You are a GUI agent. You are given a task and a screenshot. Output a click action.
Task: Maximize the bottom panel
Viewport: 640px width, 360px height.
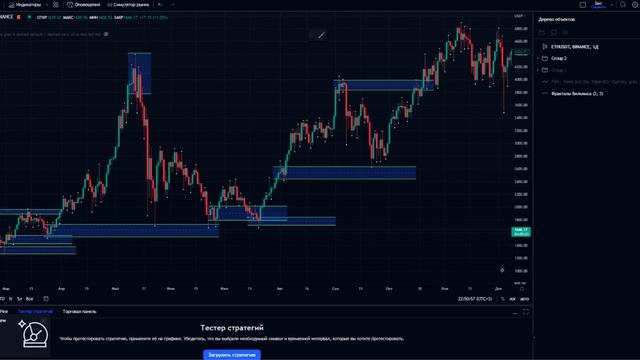tap(526, 312)
